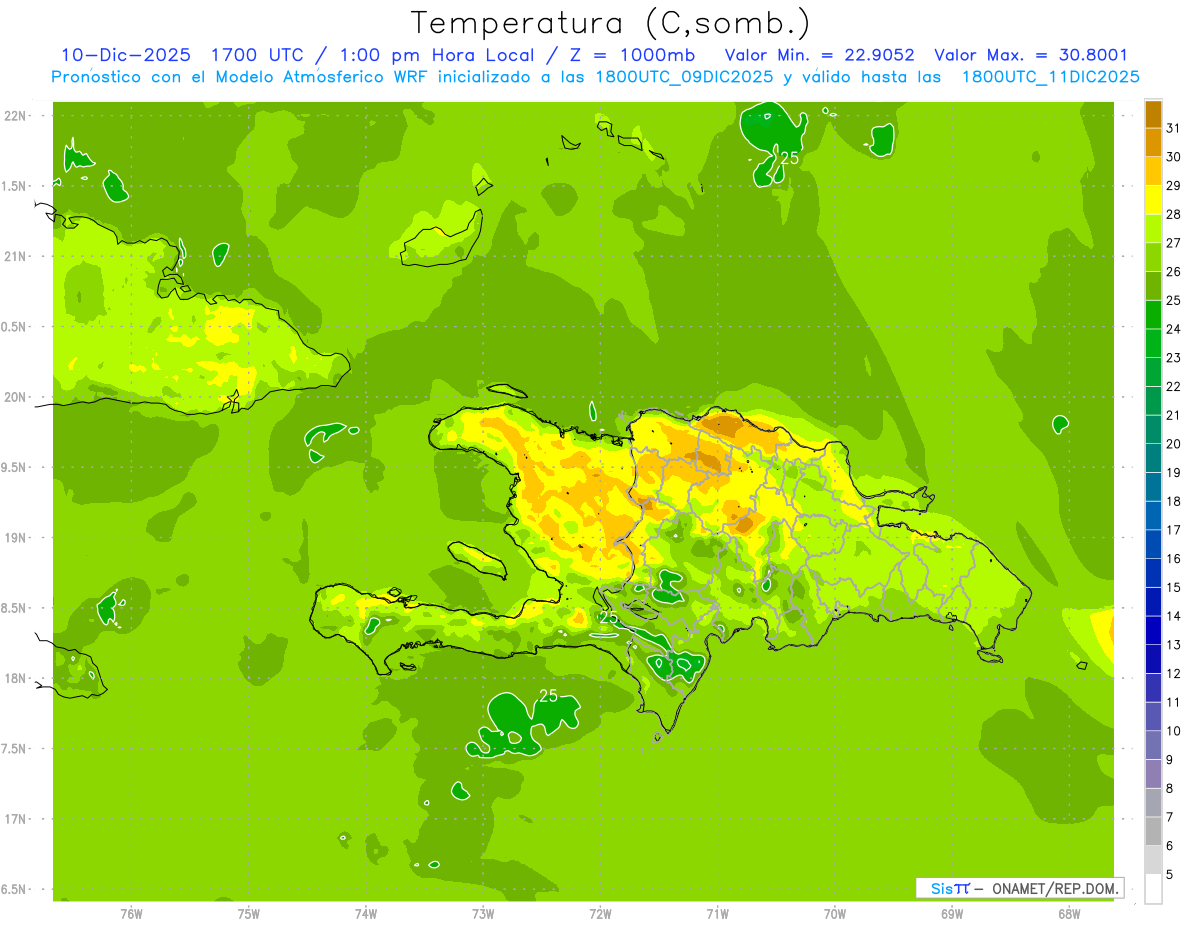The height and width of the screenshot is (927, 1200).
Task: Click the "19N" latitude label
Action: [x=16, y=538]
